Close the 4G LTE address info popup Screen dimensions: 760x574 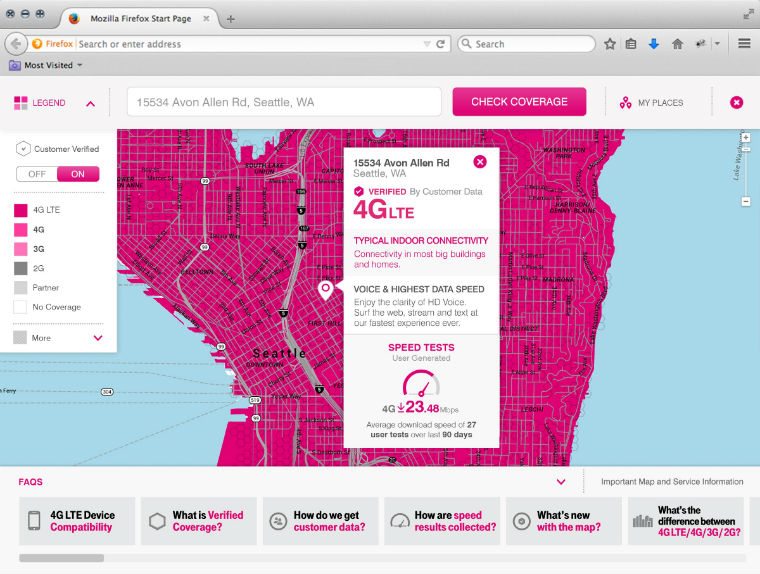pos(479,162)
